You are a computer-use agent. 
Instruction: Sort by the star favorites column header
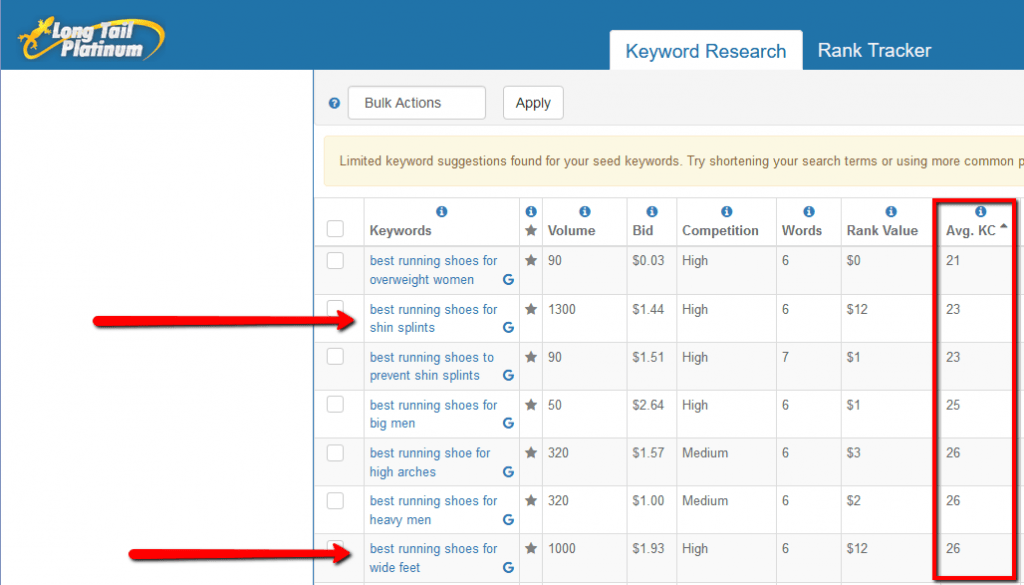coord(531,230)
